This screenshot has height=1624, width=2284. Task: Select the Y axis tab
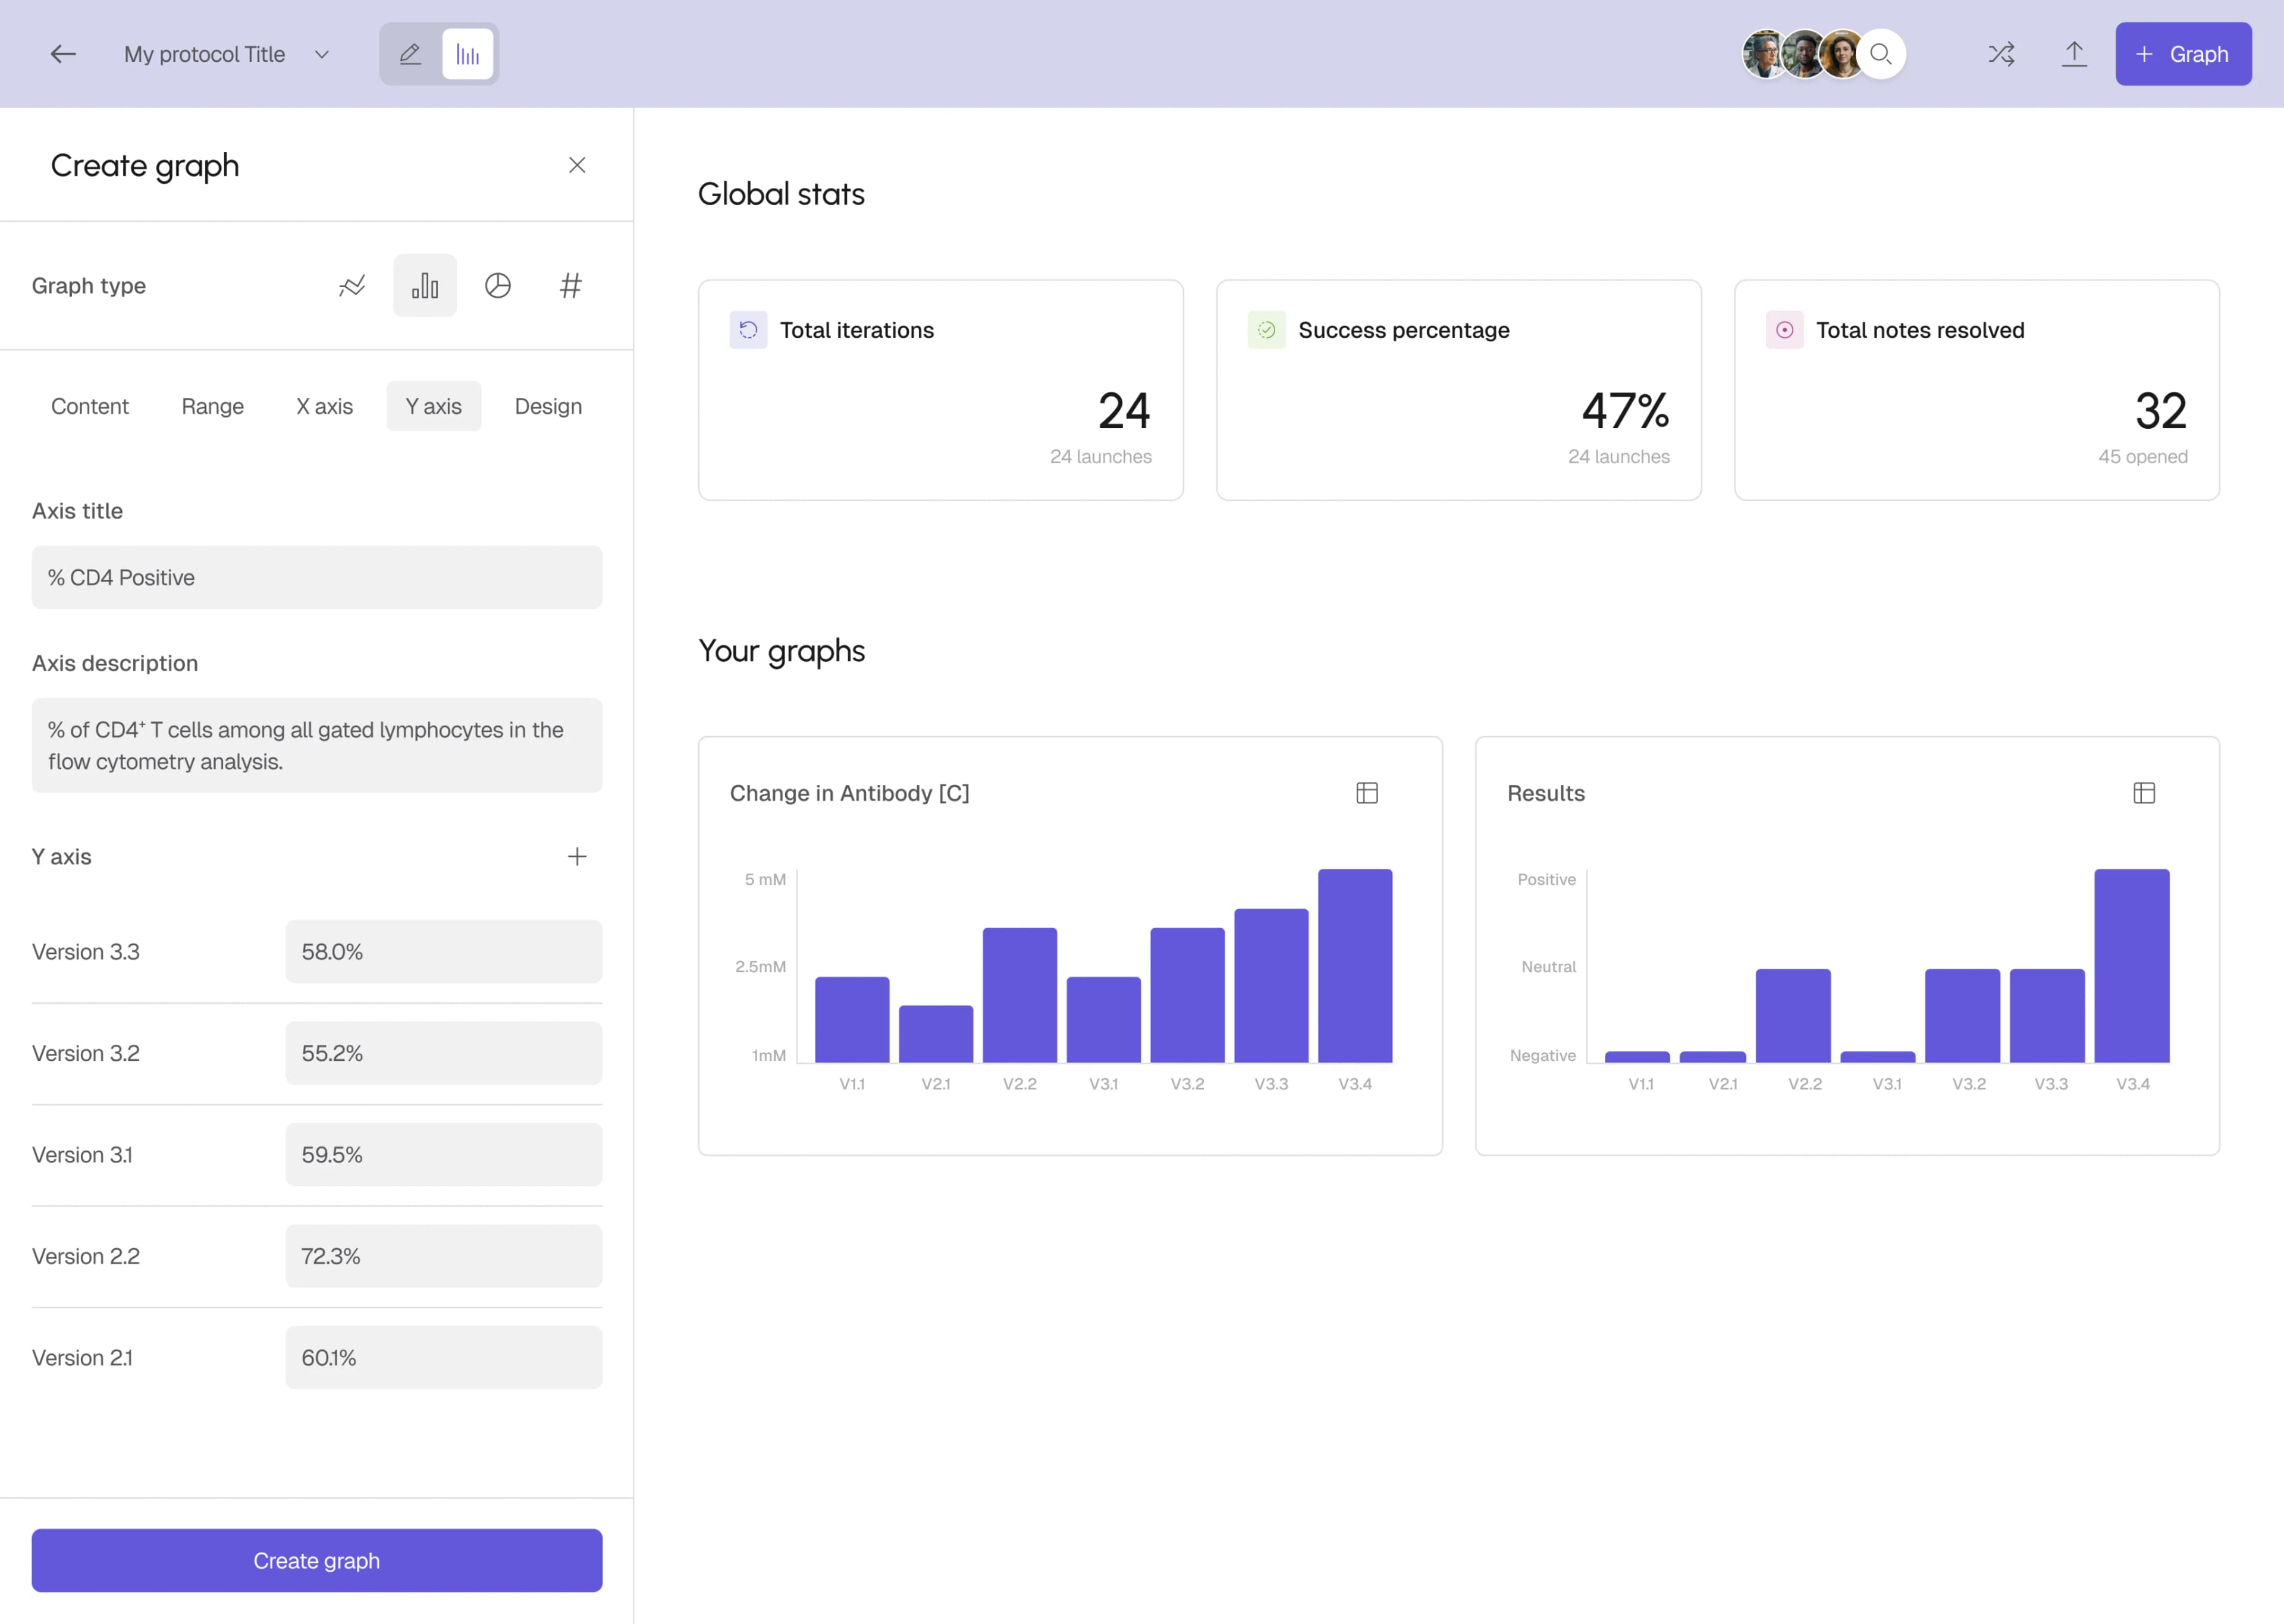point(434,406)
